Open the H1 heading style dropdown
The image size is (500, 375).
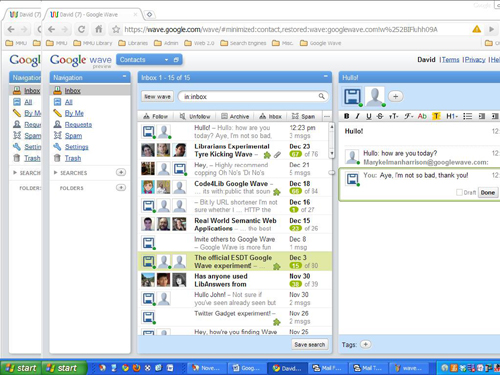pos(451,116)
